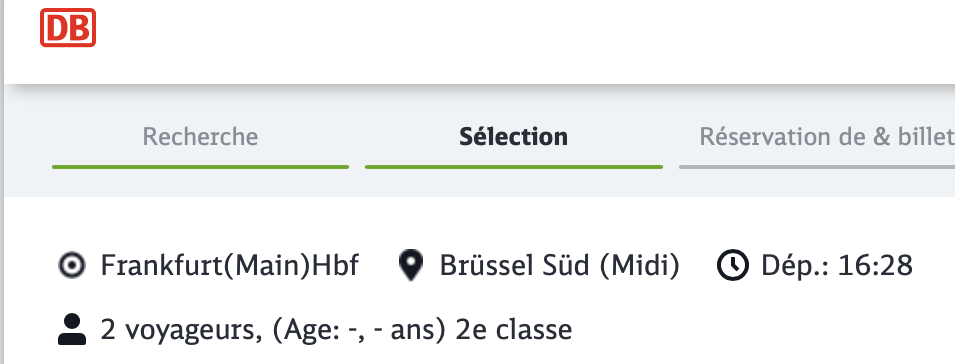Click the 2e classe label
This screenshot has height=364, width=955.
point(514,330)
